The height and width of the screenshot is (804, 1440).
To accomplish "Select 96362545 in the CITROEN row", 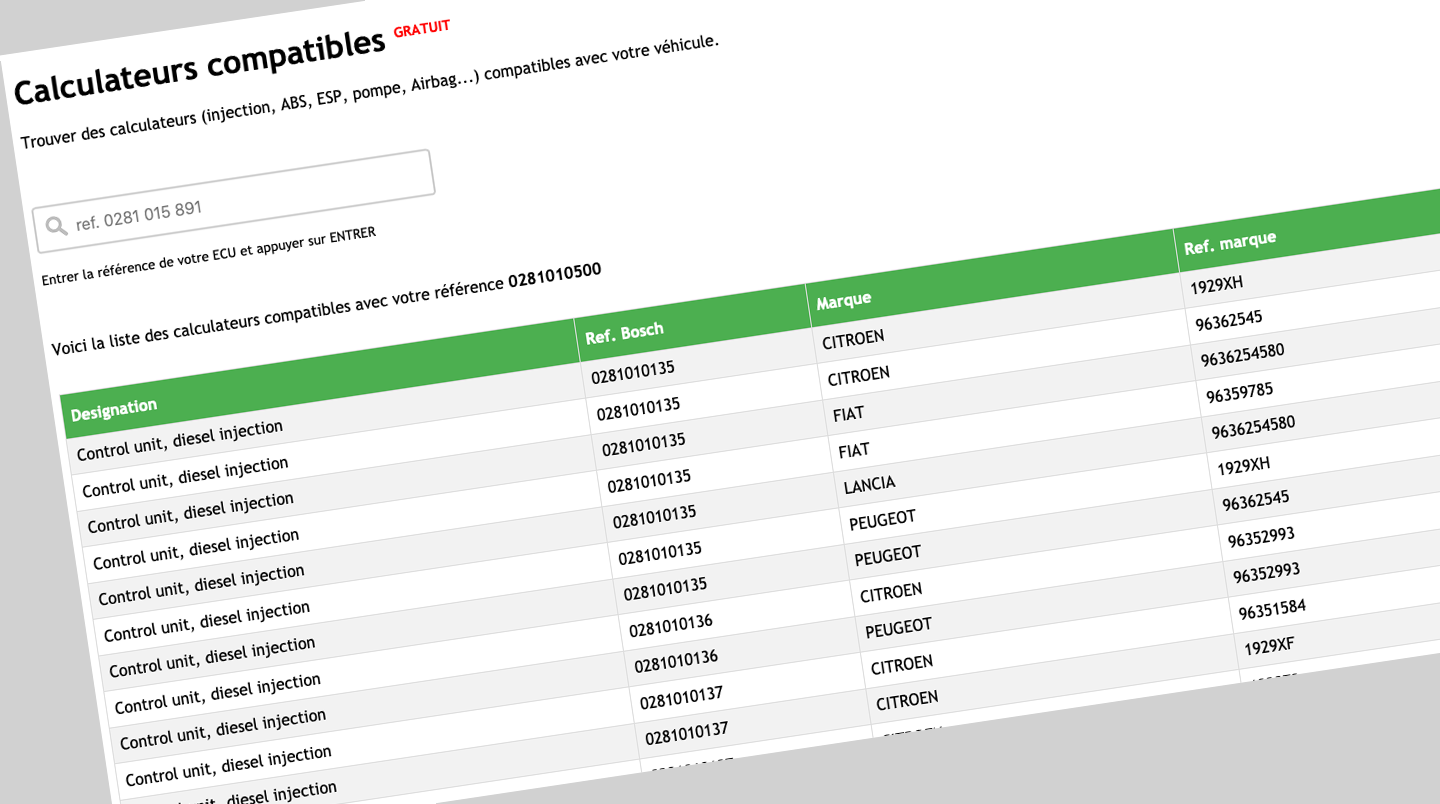I will [x=1229, y=320].
